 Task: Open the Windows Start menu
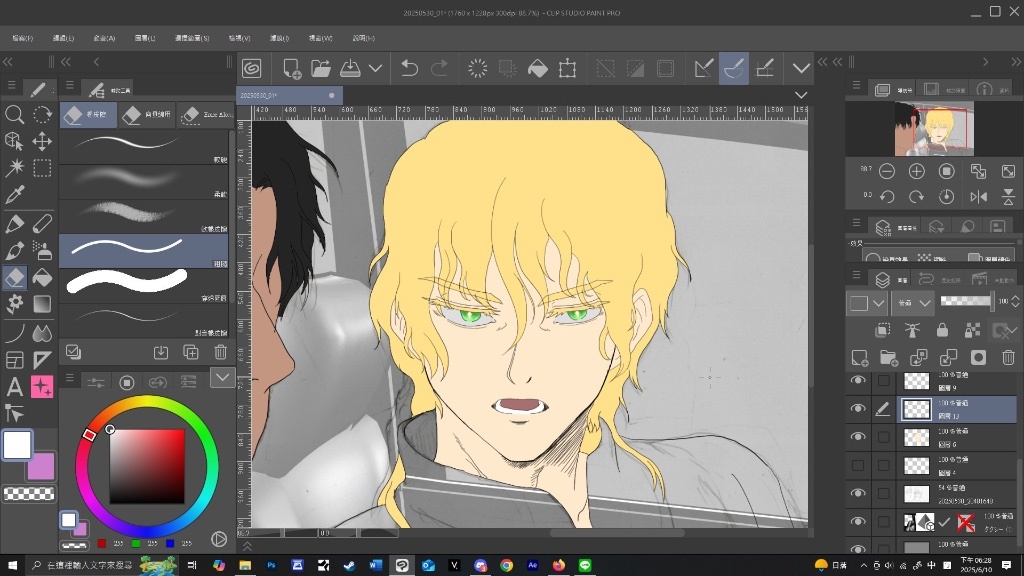coord(12,565)
